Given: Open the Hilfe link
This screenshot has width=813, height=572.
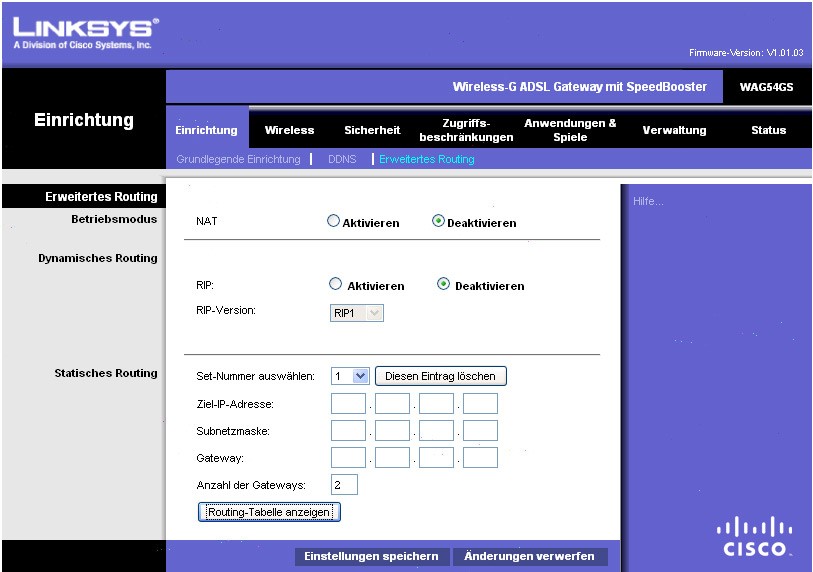Looking at the screenshot, I should click(648, 202).
